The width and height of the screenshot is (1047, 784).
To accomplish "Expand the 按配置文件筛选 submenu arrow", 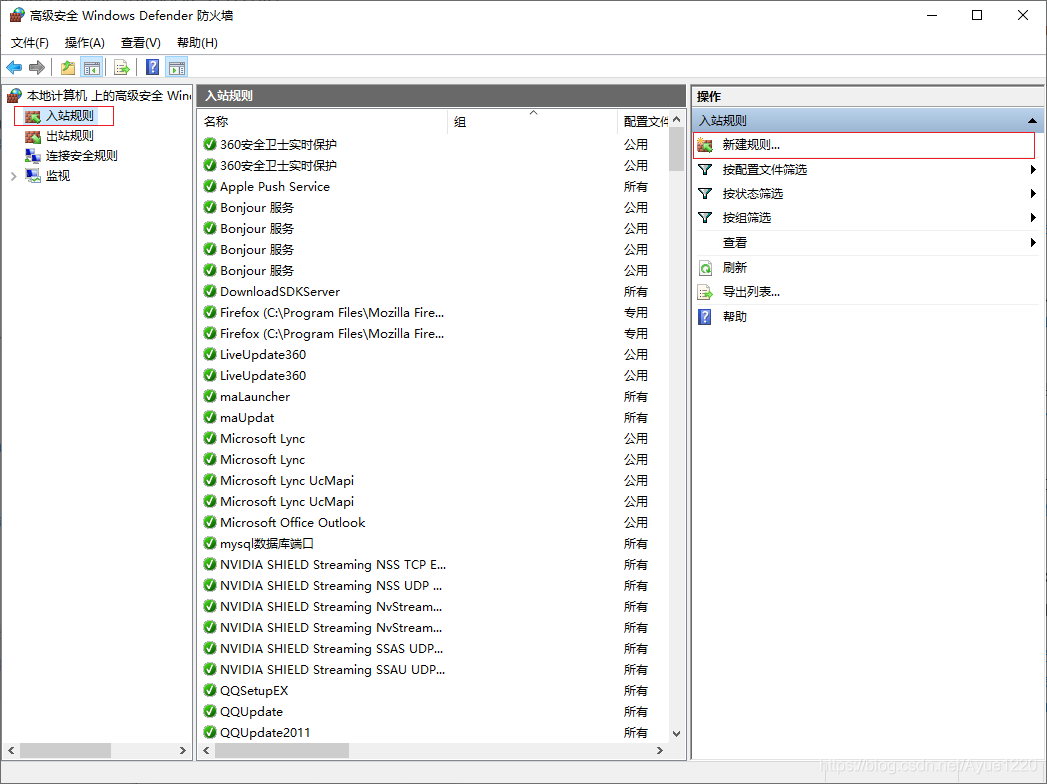I will [x=1033, y=170].
